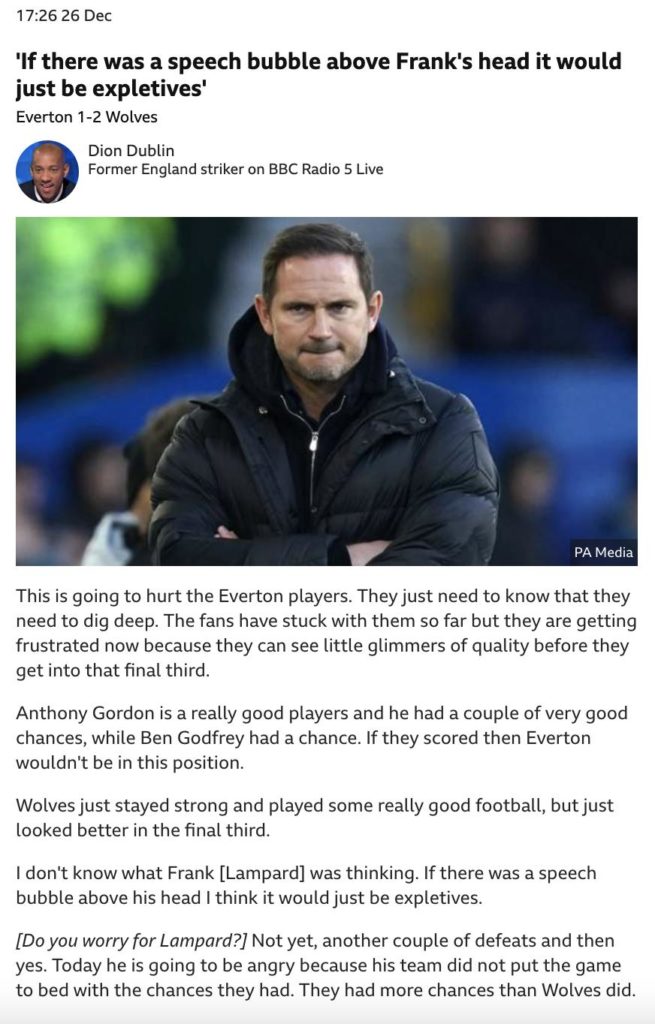Click the 'I don't know what Frank' paragraph
The width and height of the screenshot is (655, 1024).
(x=306, y=885)
